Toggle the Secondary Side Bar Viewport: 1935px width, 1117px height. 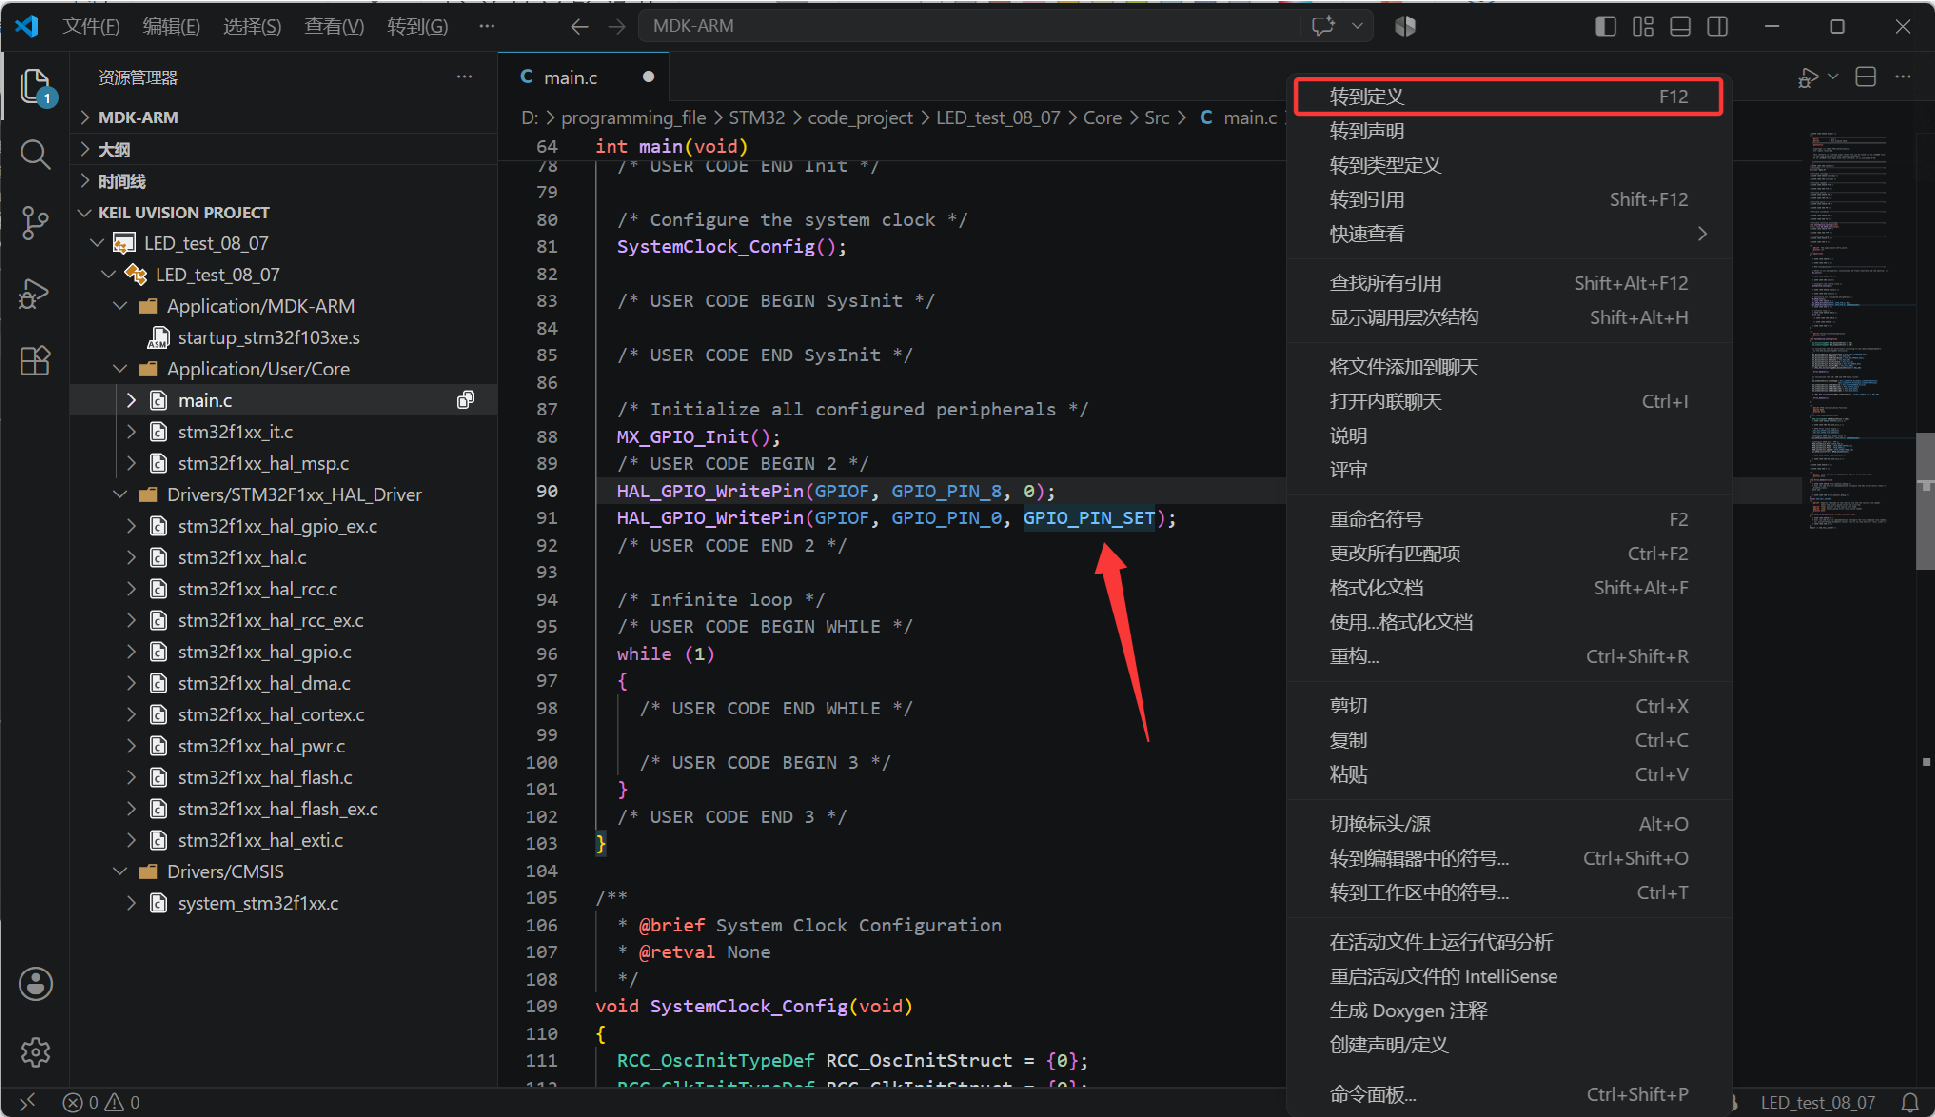point(1718,26)
